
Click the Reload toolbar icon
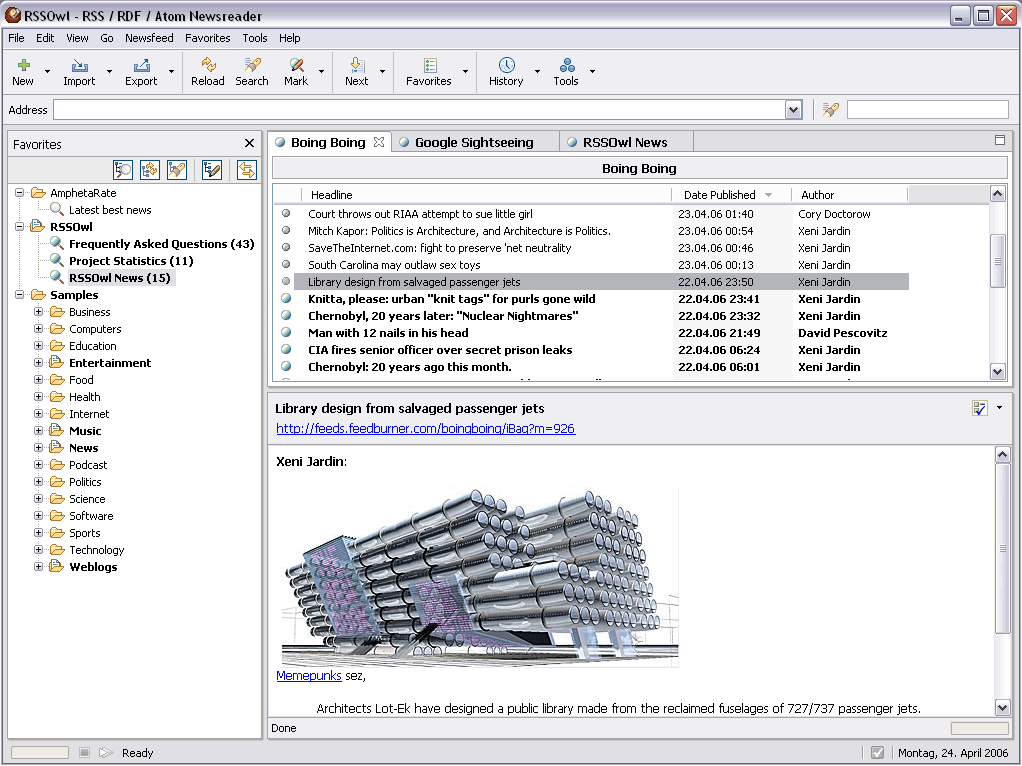pyautogui.click(x=207, y=66)
